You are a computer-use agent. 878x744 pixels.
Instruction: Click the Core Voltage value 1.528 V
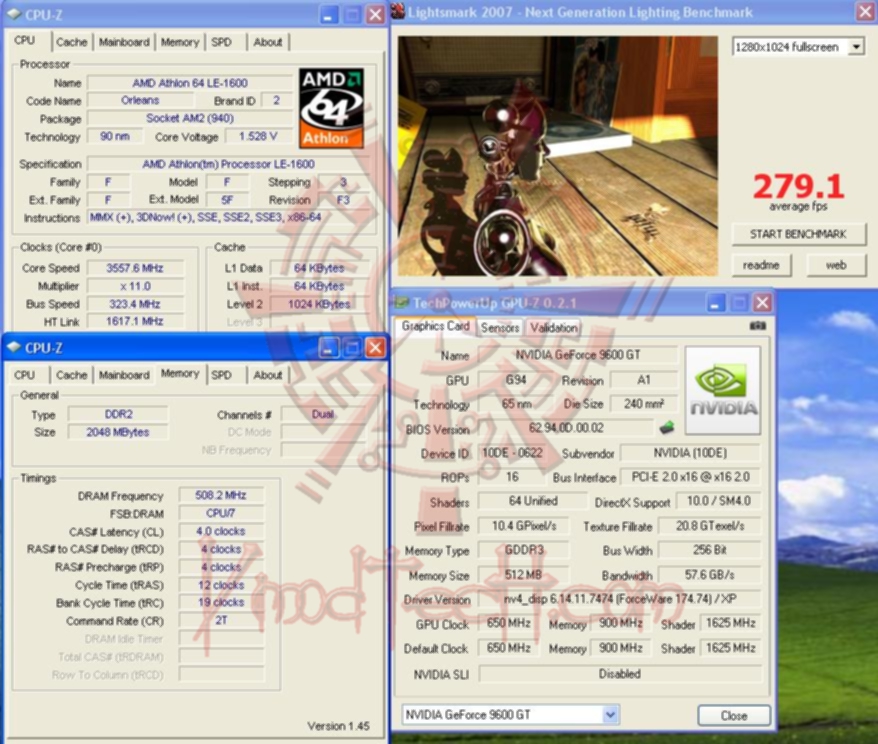258,136
